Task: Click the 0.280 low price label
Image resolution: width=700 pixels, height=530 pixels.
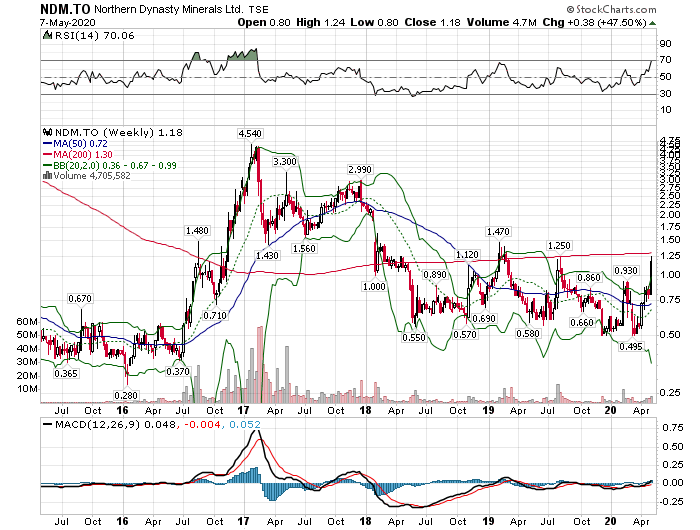Action: pos(126,395)
